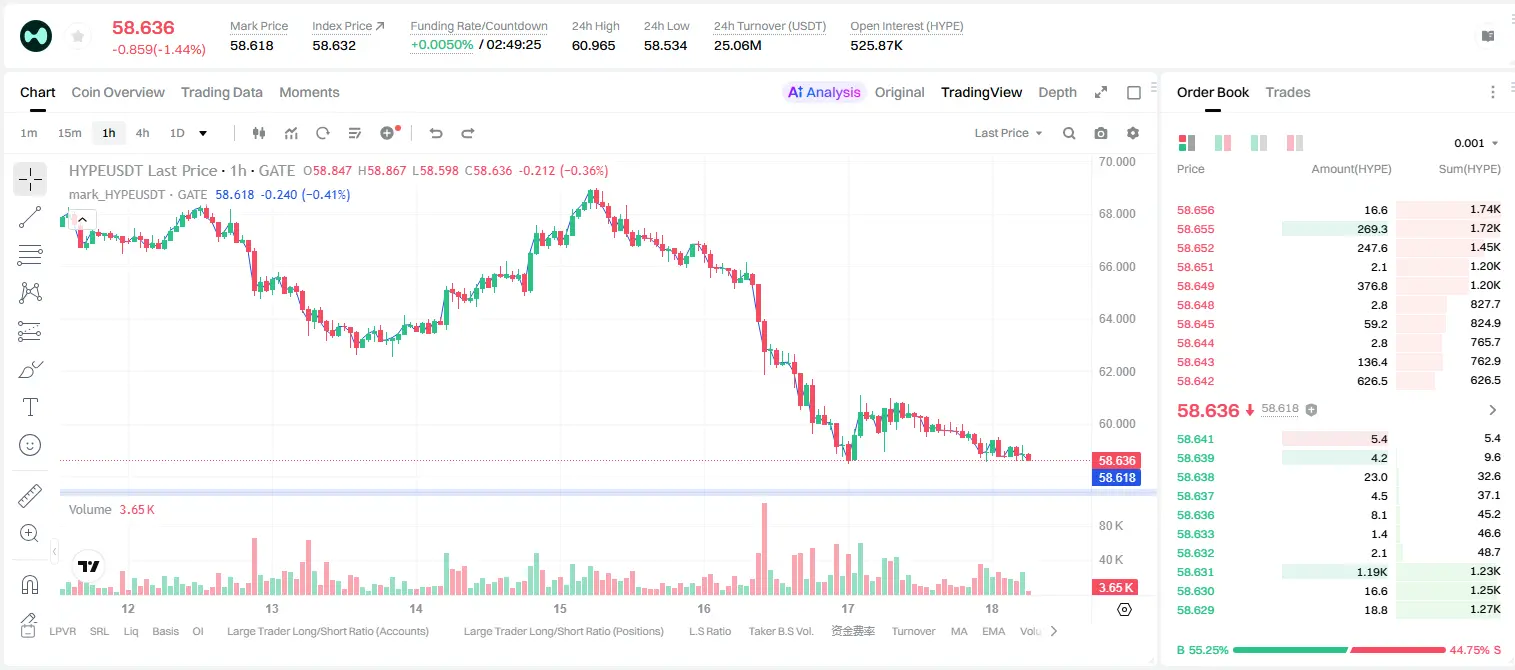Switch to the Trades tab
This screenshot has width=1515, height=670.
(x=1288, y=92)
